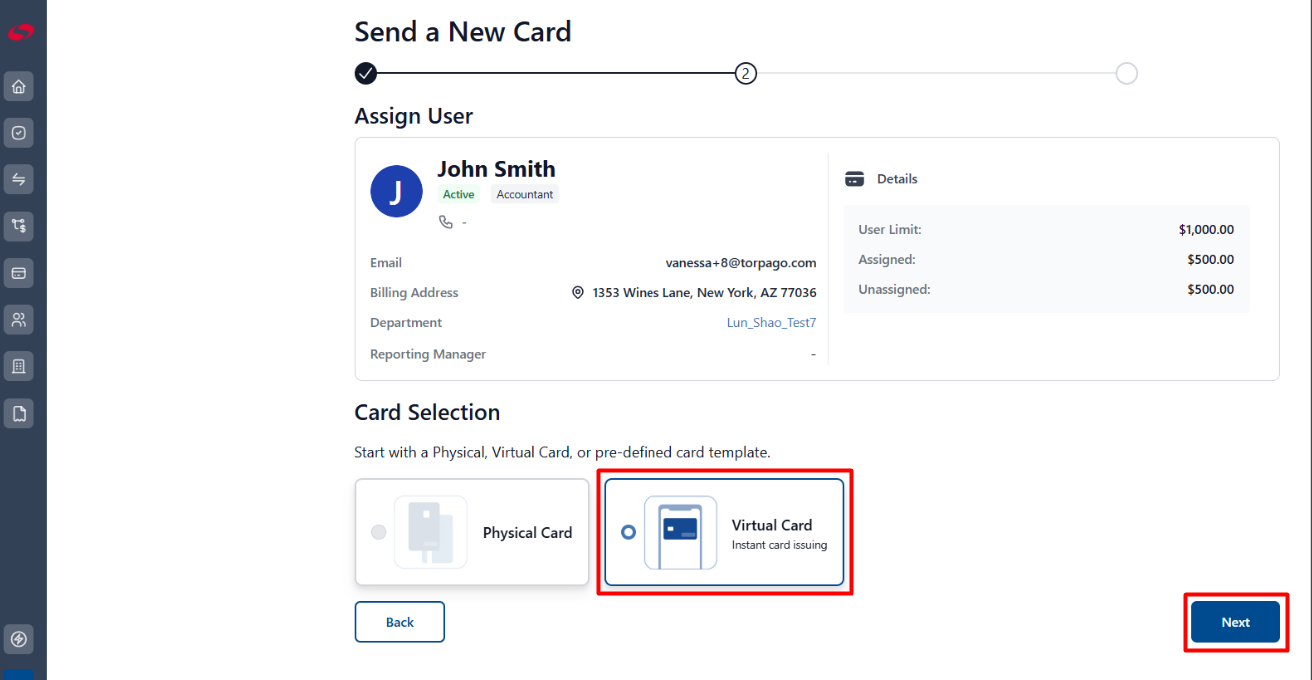Click John Smith's avatar circle
The height and width of the screenshot is (680, 1312).
[x=396, y=191]
